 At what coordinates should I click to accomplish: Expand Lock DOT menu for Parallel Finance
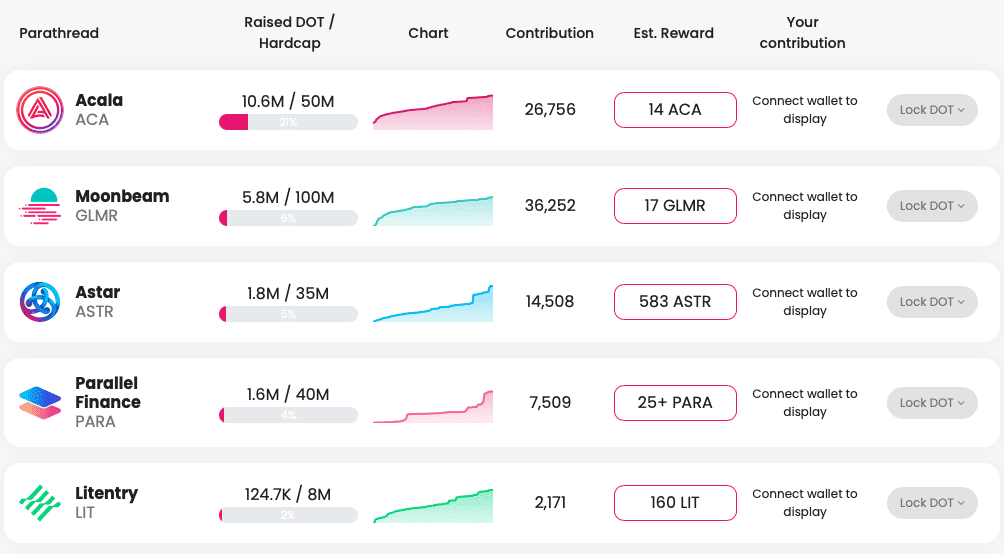[931, 403]
